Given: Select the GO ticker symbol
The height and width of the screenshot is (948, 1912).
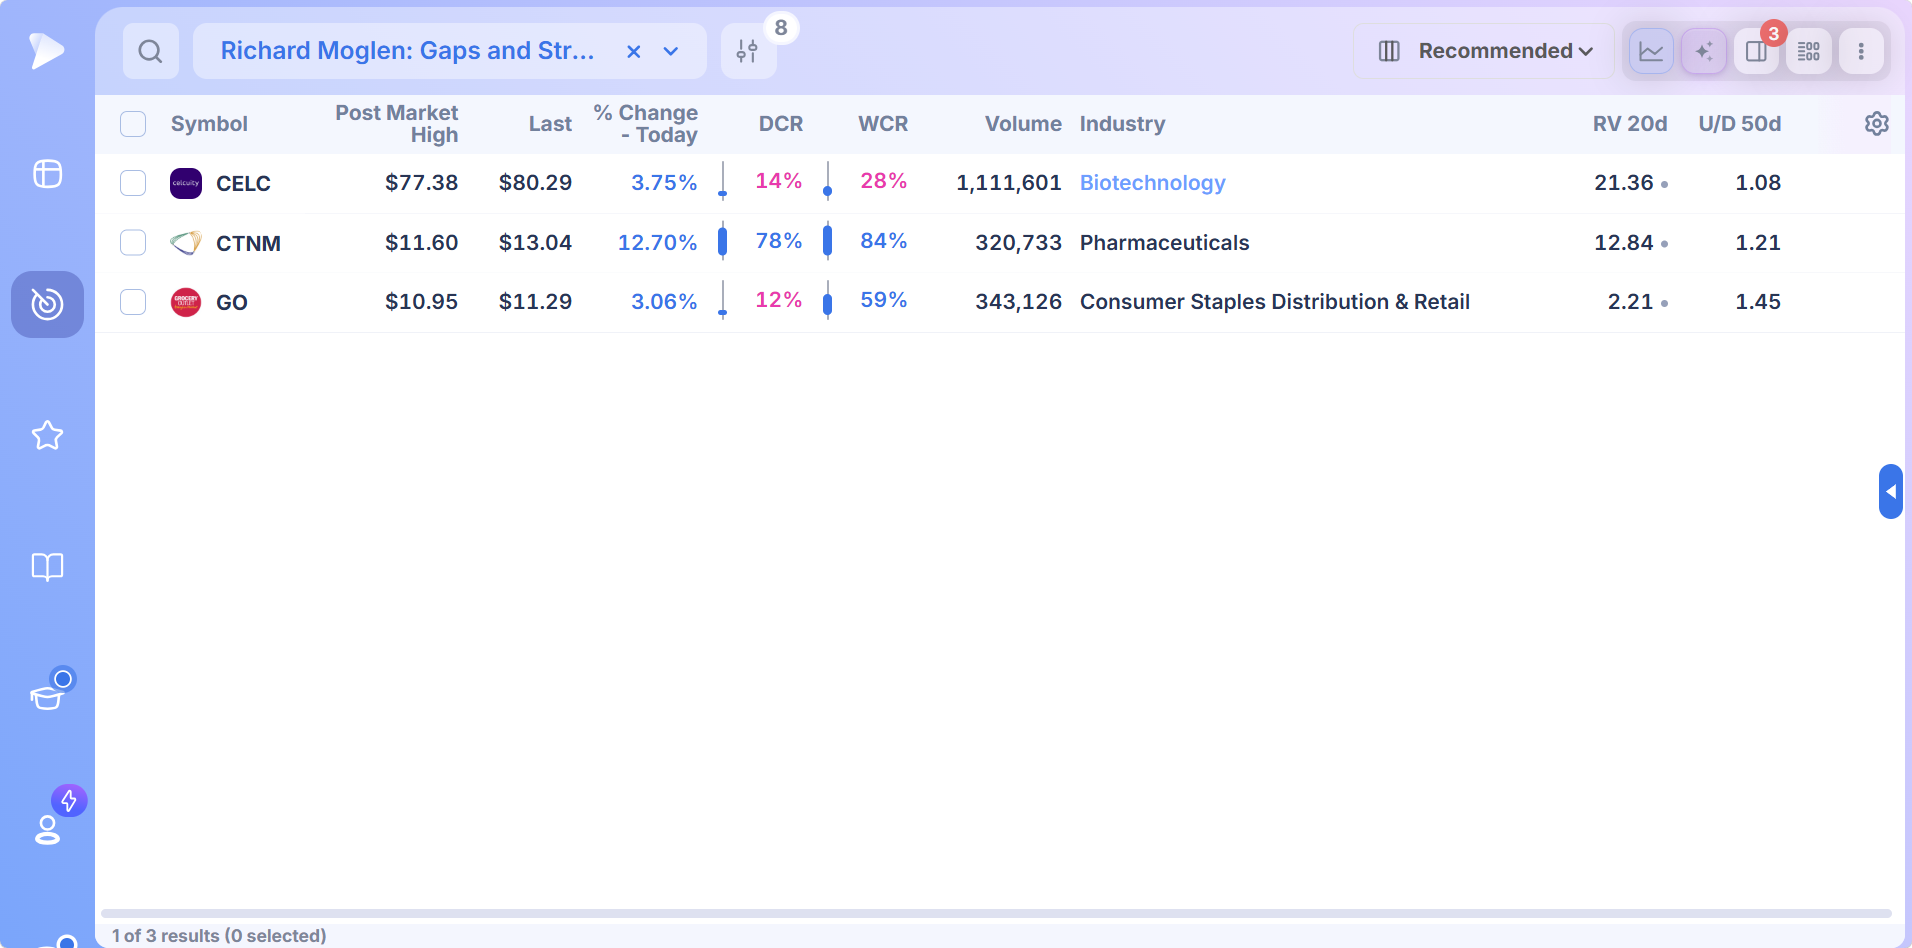Looking at the screenshot, I should (x=232, y=303).
